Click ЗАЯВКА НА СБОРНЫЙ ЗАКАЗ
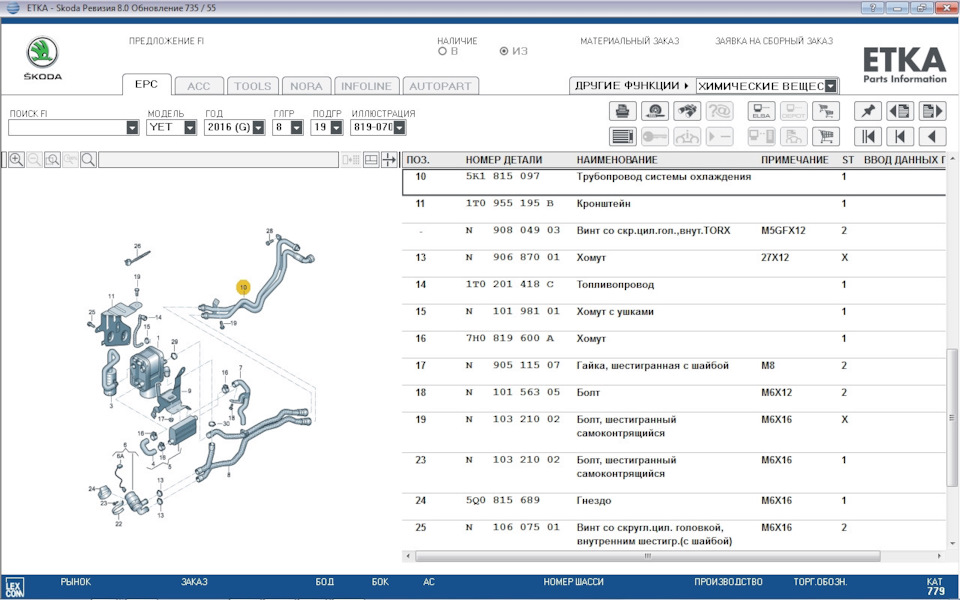The image size is (960, 600). point(774,41)
